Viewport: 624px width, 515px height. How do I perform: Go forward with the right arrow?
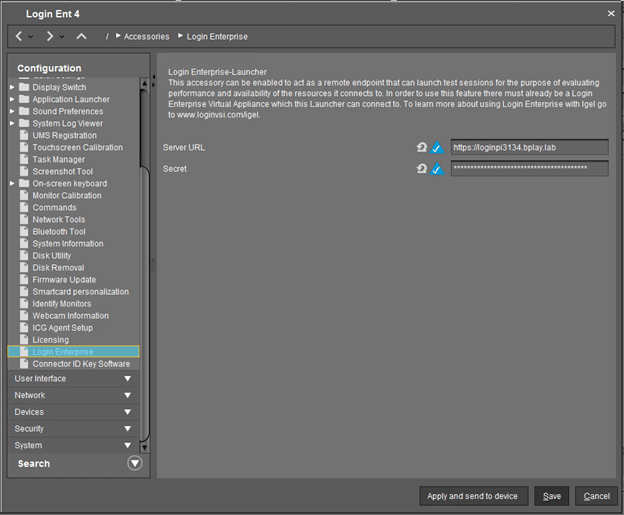(50, 36)
